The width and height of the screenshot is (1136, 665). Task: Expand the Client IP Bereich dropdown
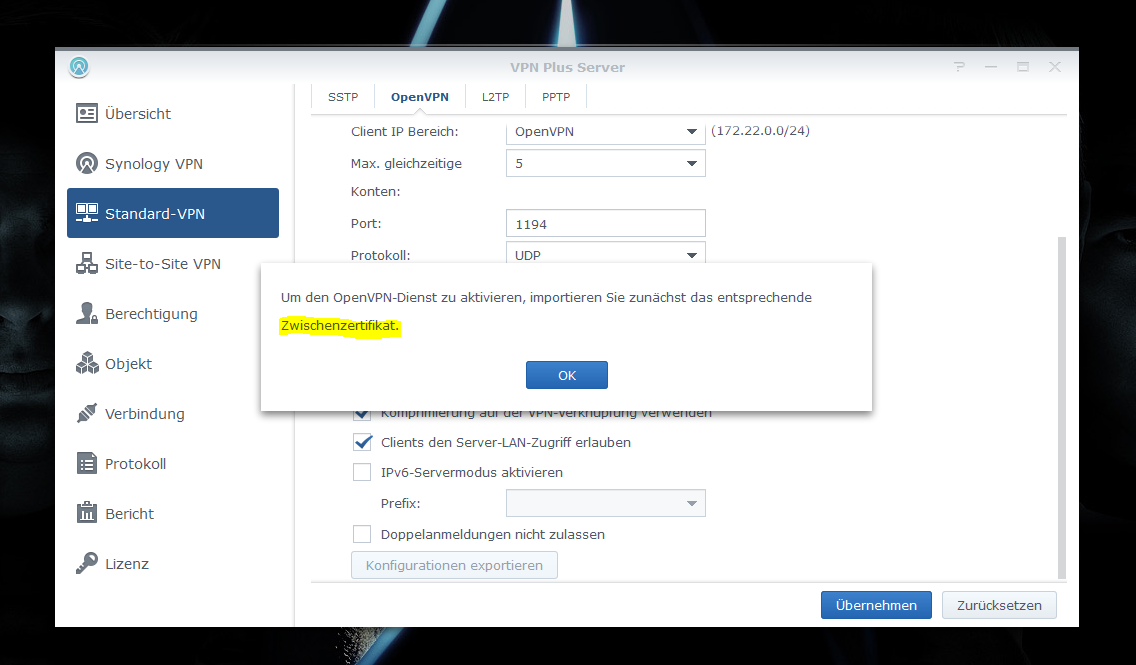(606, 132)
